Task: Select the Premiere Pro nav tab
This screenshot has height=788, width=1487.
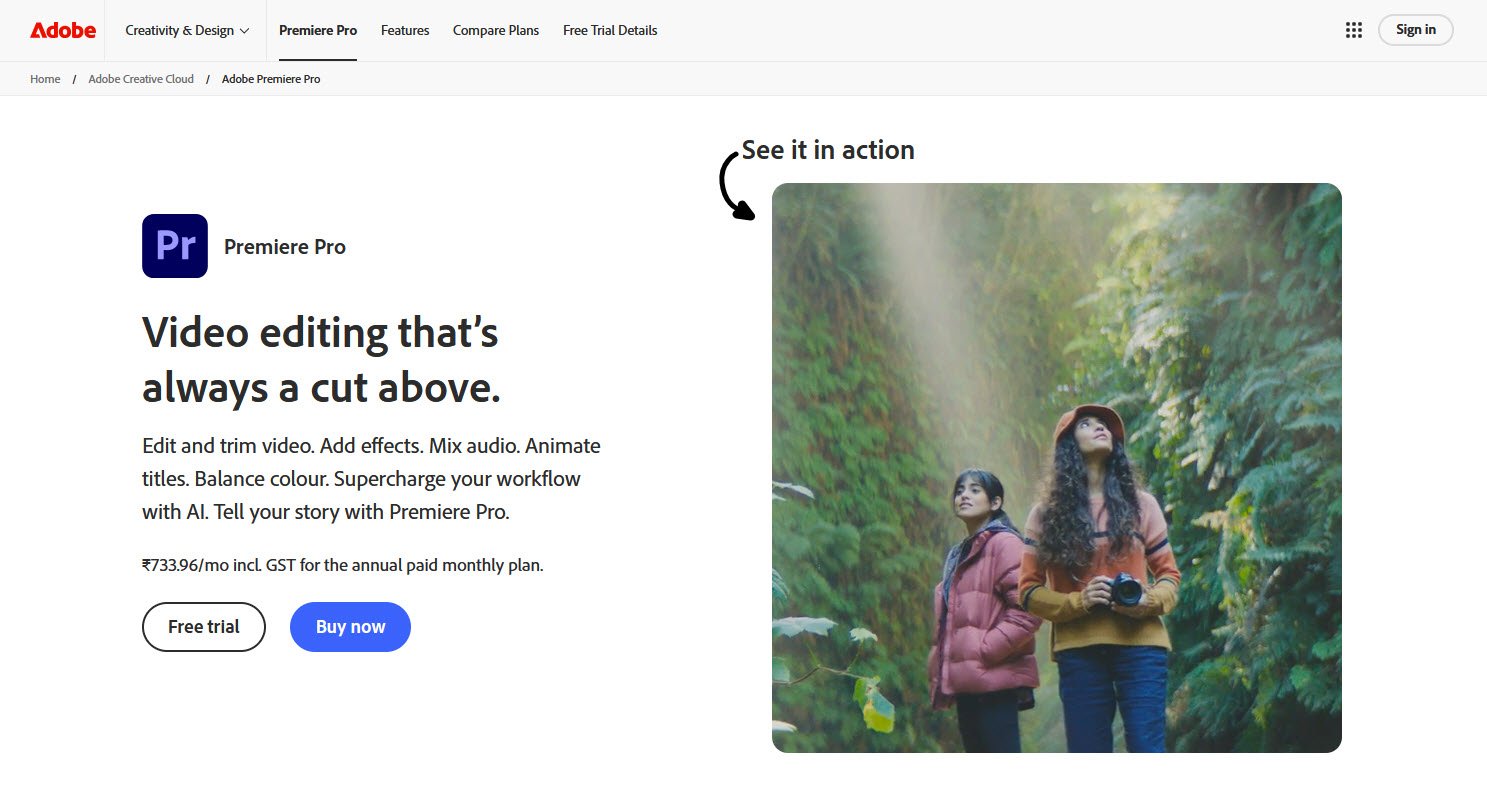Action: [318, 30]
